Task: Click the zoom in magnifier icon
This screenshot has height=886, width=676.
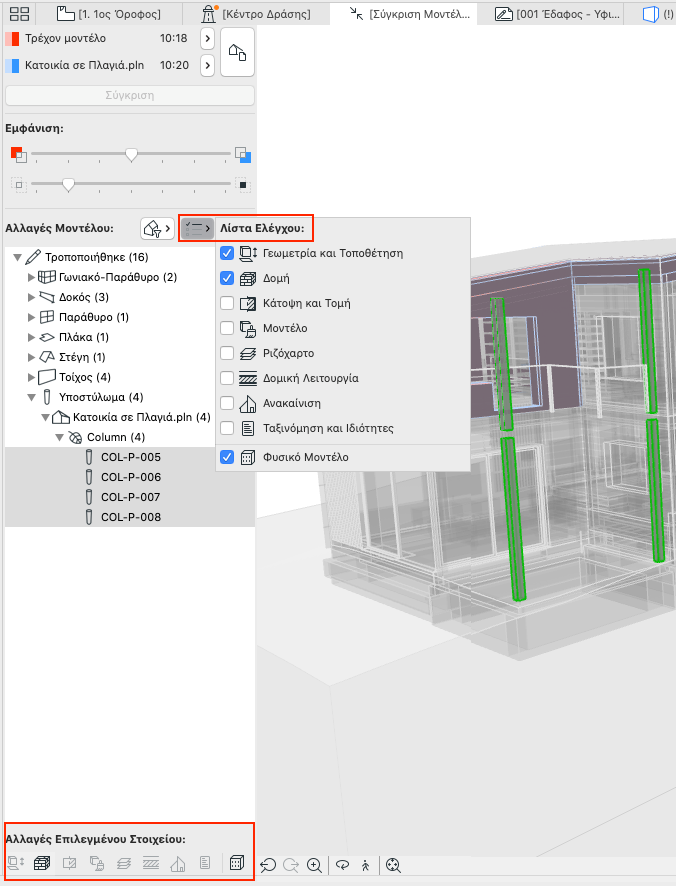Action: (x=314, y=865)
